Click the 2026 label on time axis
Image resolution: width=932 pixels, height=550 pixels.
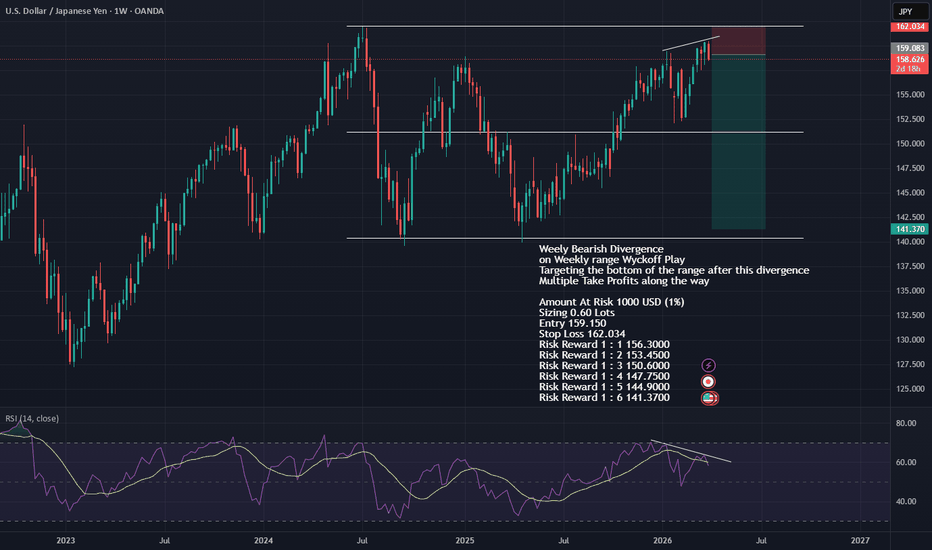665,539
